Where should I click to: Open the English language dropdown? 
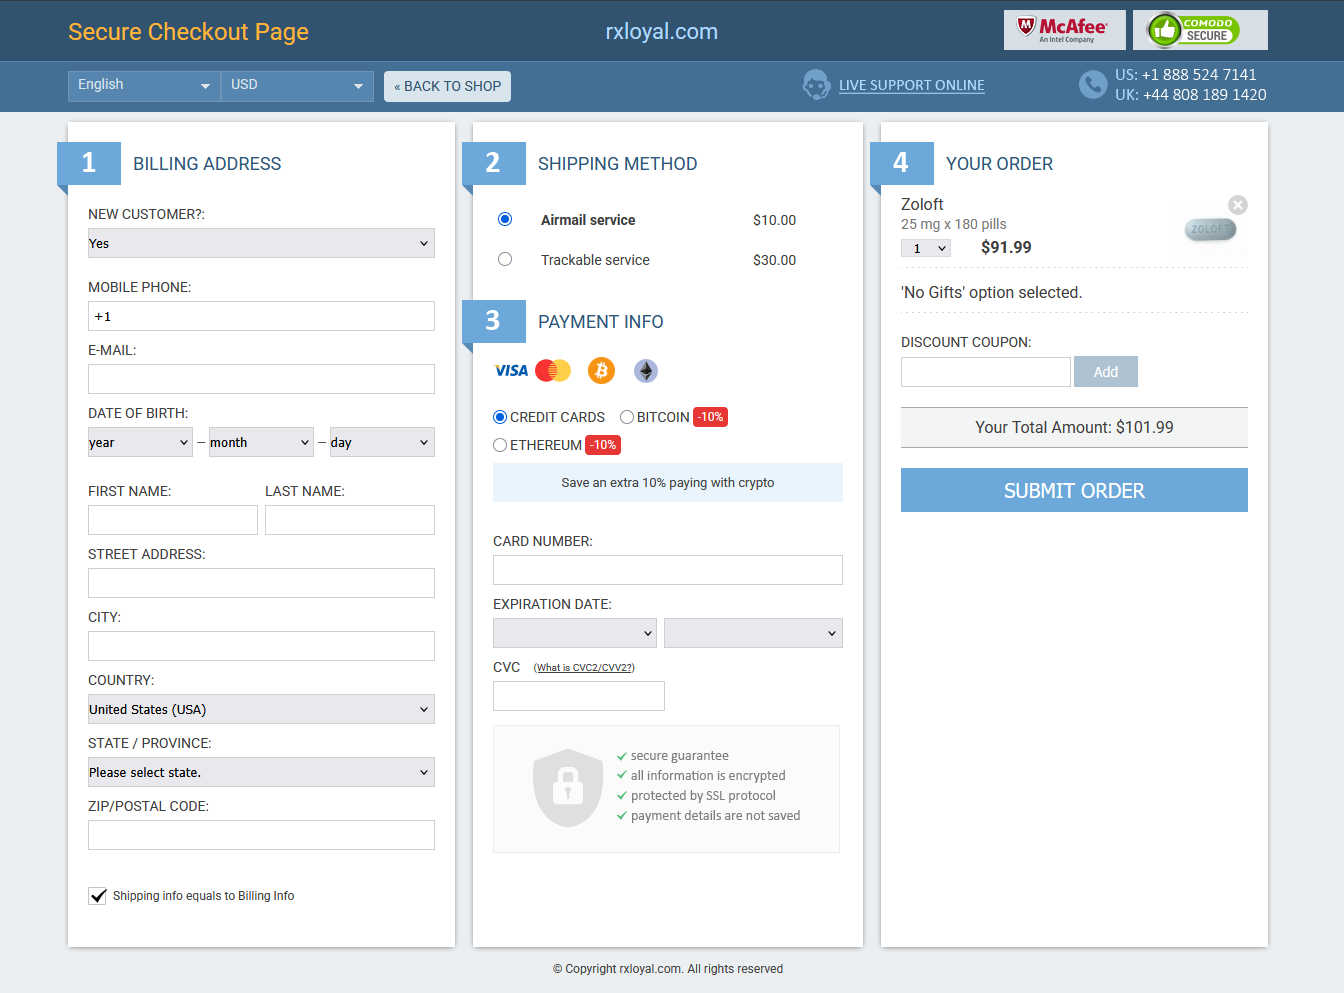144,86
